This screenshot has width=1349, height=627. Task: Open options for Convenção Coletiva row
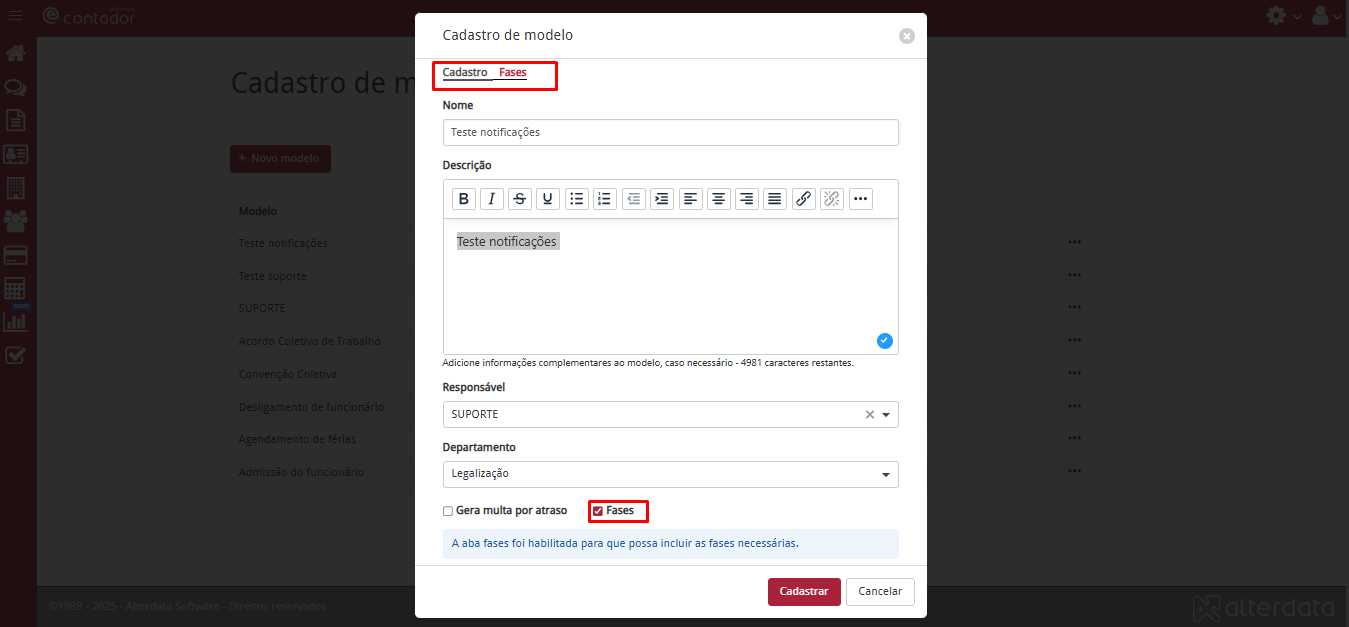[x=1075, y=373]
